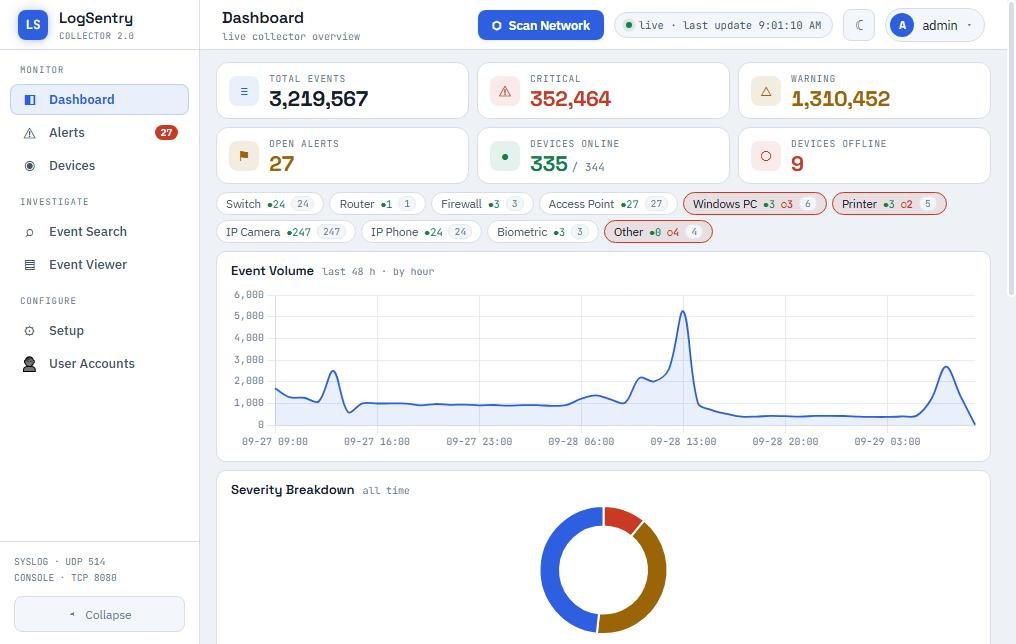
Task: Click the Devices Online green dot icon
Action: point(505,156)
